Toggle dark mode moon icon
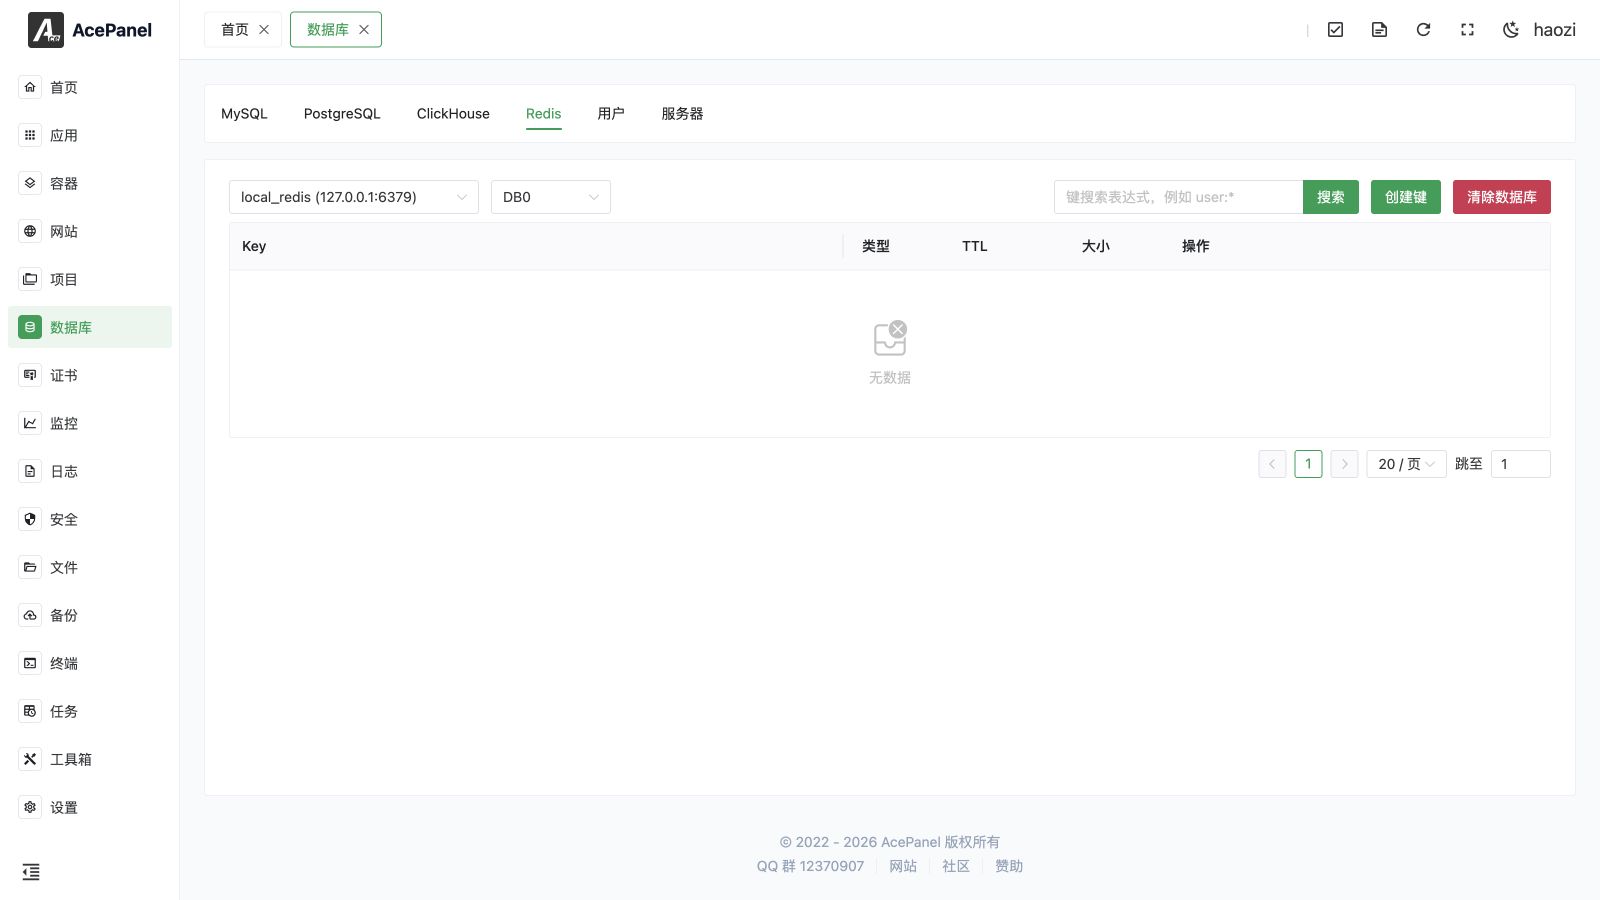This screenshot has height=900, width=1600. 1511,30
